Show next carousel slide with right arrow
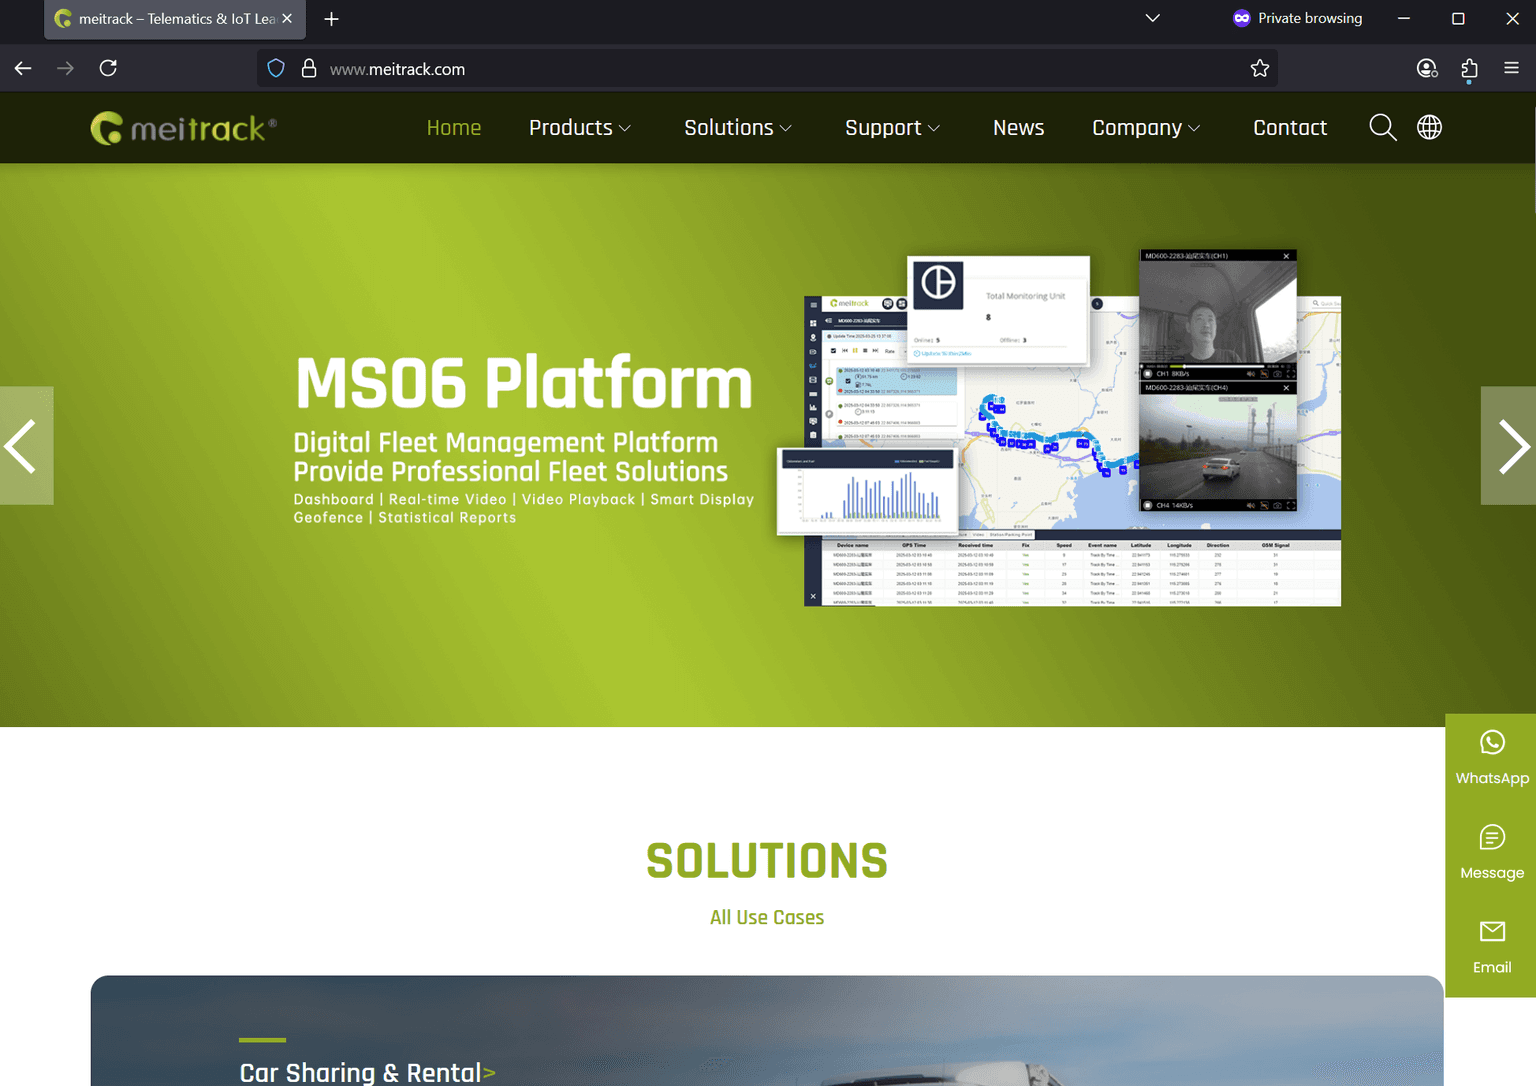Screen dimensions: 1536x1086 pyautogui.click(x=1510, y=446)
